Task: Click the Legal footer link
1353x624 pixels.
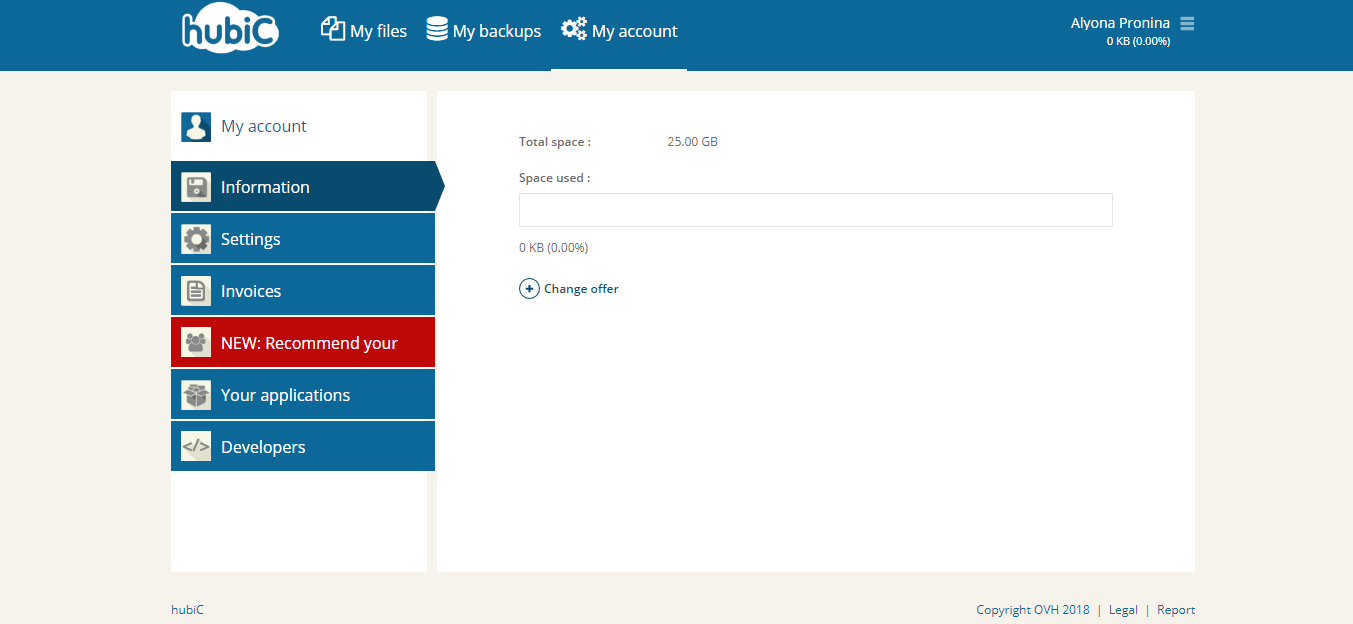Action: point(1123,610)
